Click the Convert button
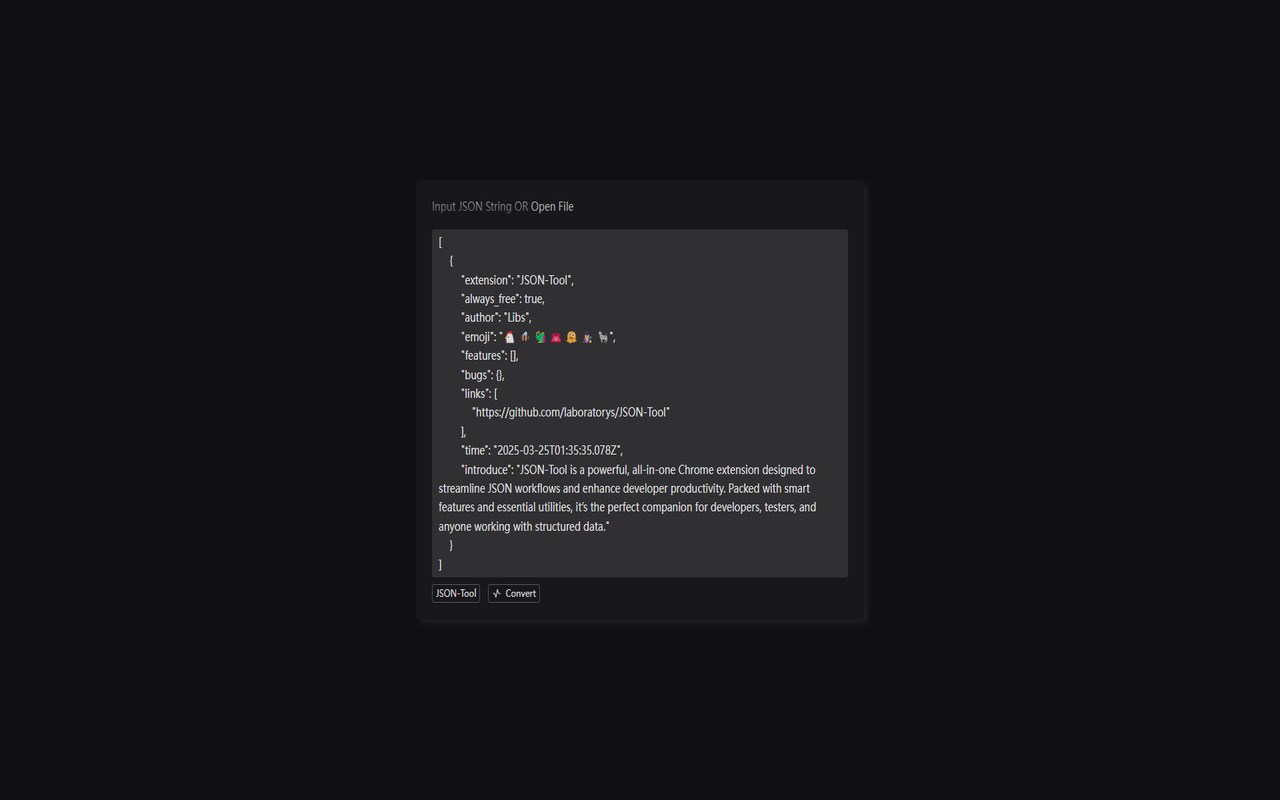The height and width of the screenshot is (800, 1280). point(514,594)
